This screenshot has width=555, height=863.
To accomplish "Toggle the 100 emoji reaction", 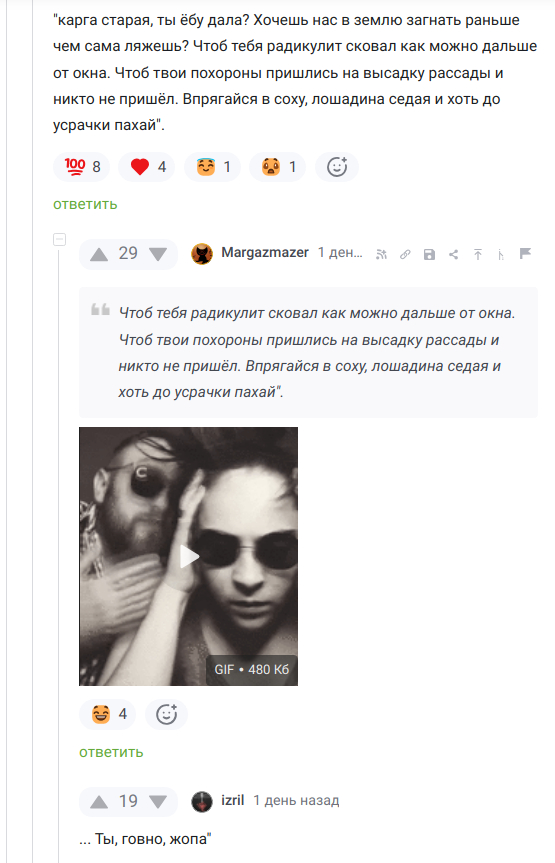I will (81, 167).
